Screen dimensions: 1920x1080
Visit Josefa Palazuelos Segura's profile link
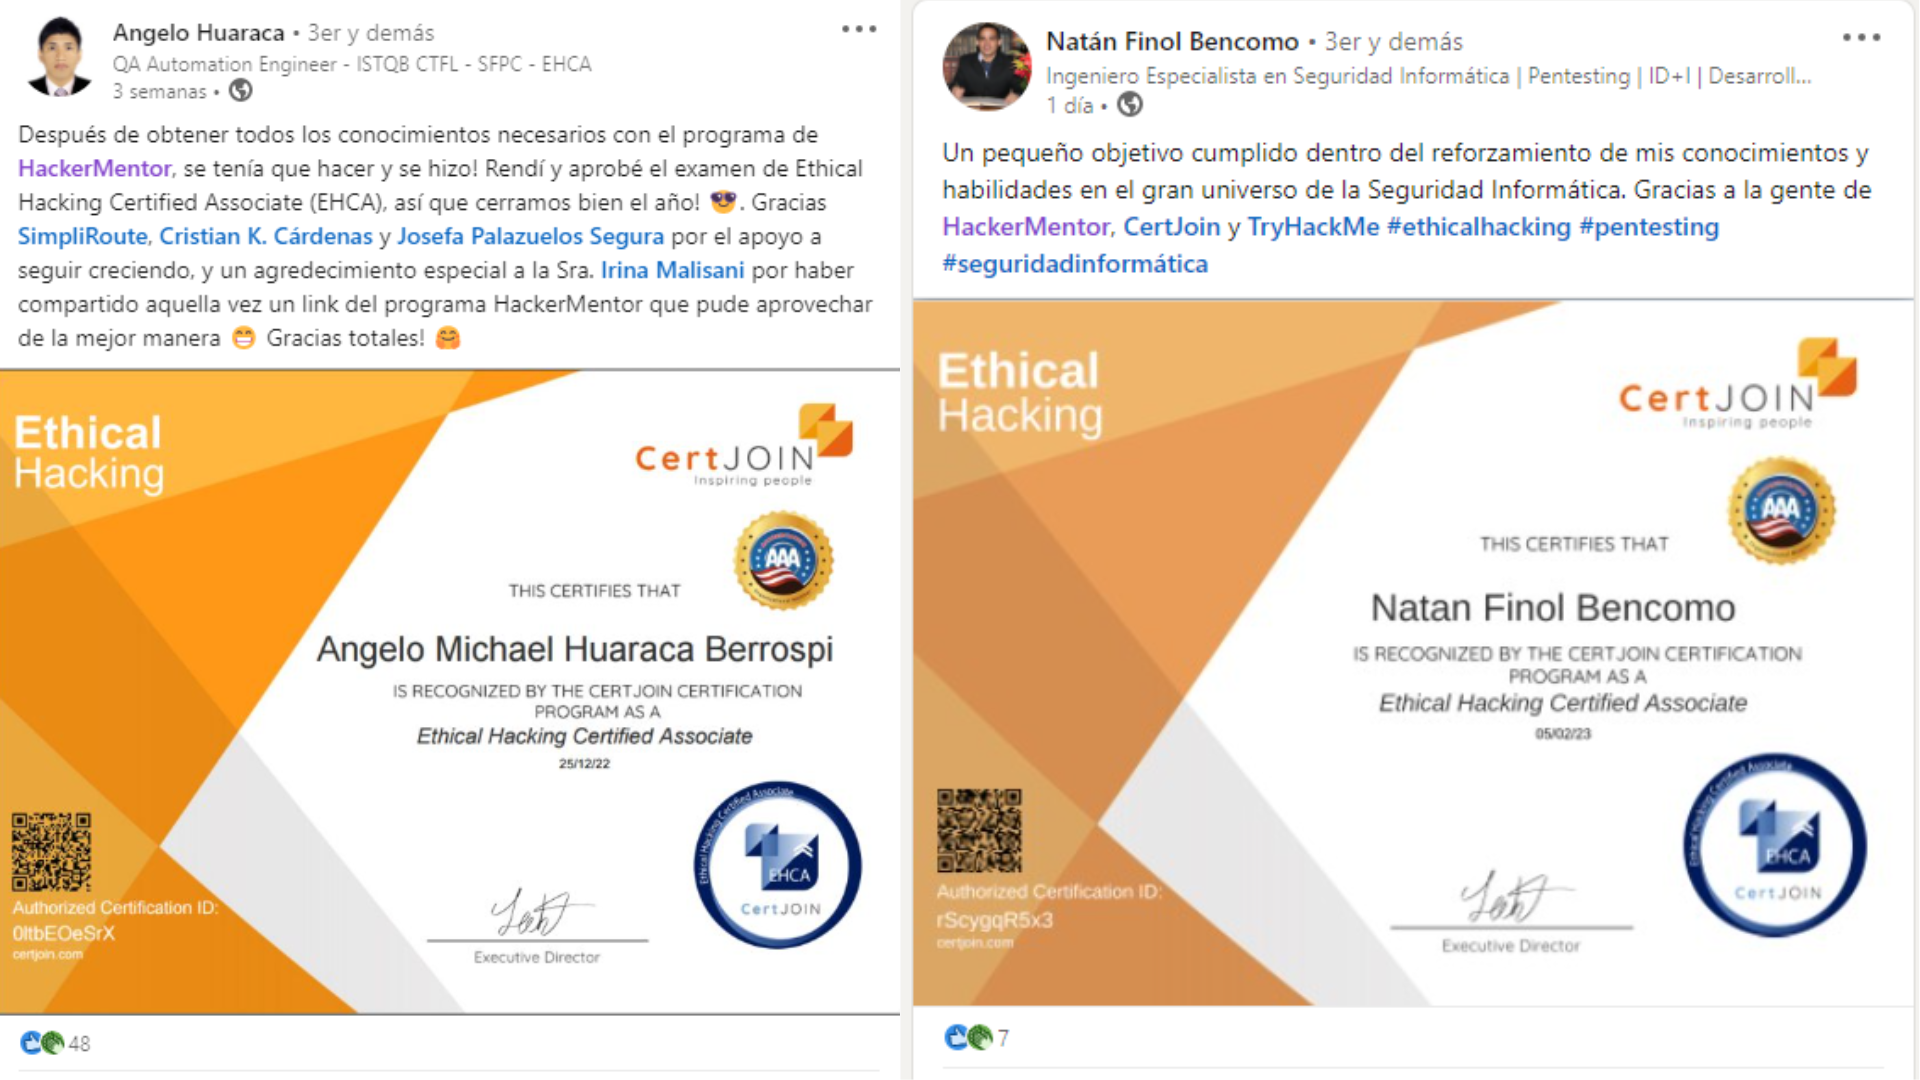tap(530, 236)
